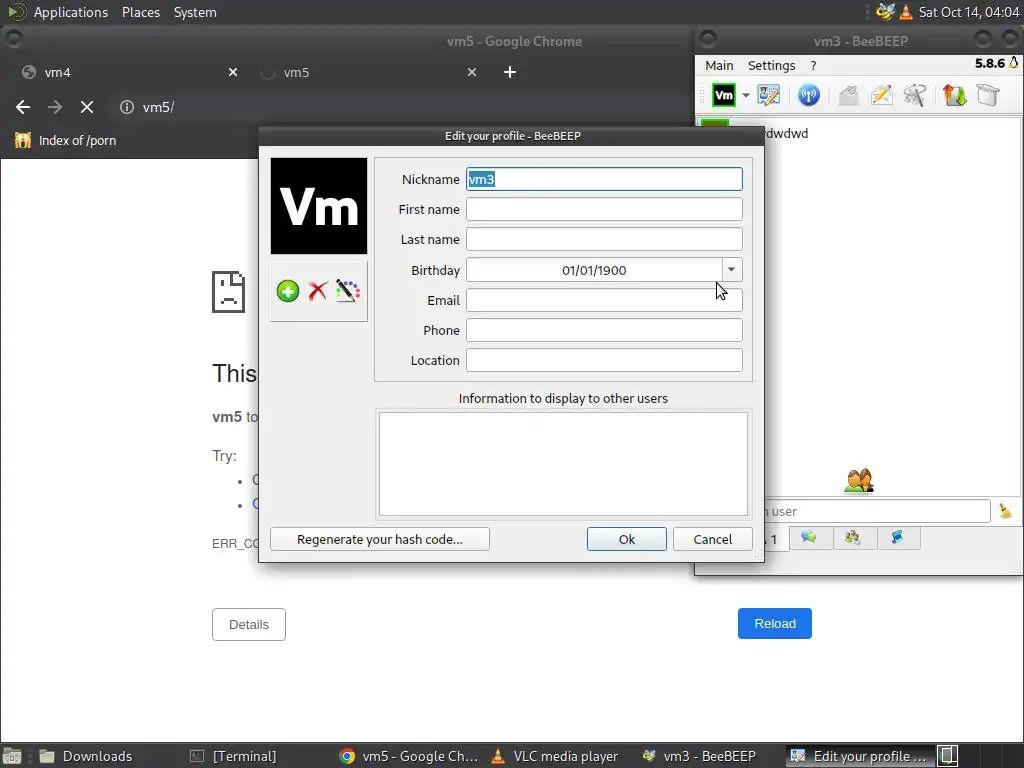Open Applications menu in top panel

[x=71, y=12]
